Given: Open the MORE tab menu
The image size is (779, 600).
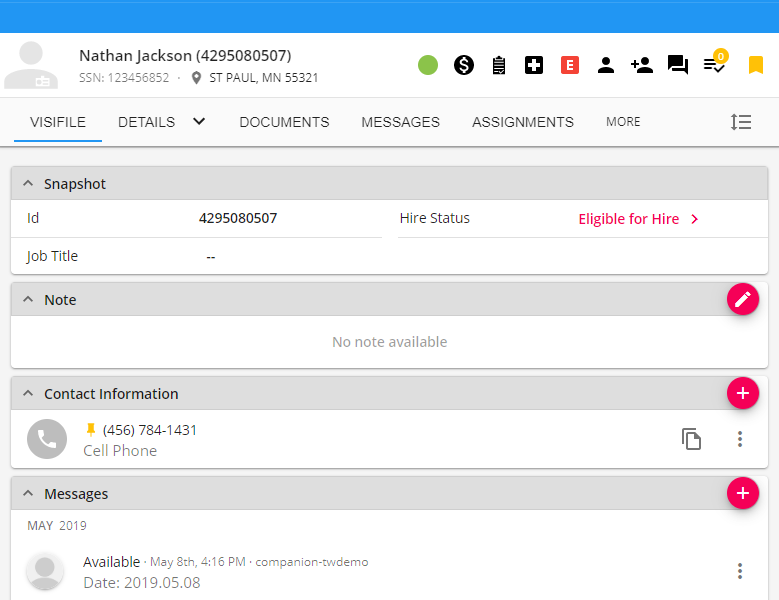Looking at the screenshot, I should [x=623, y=122].
